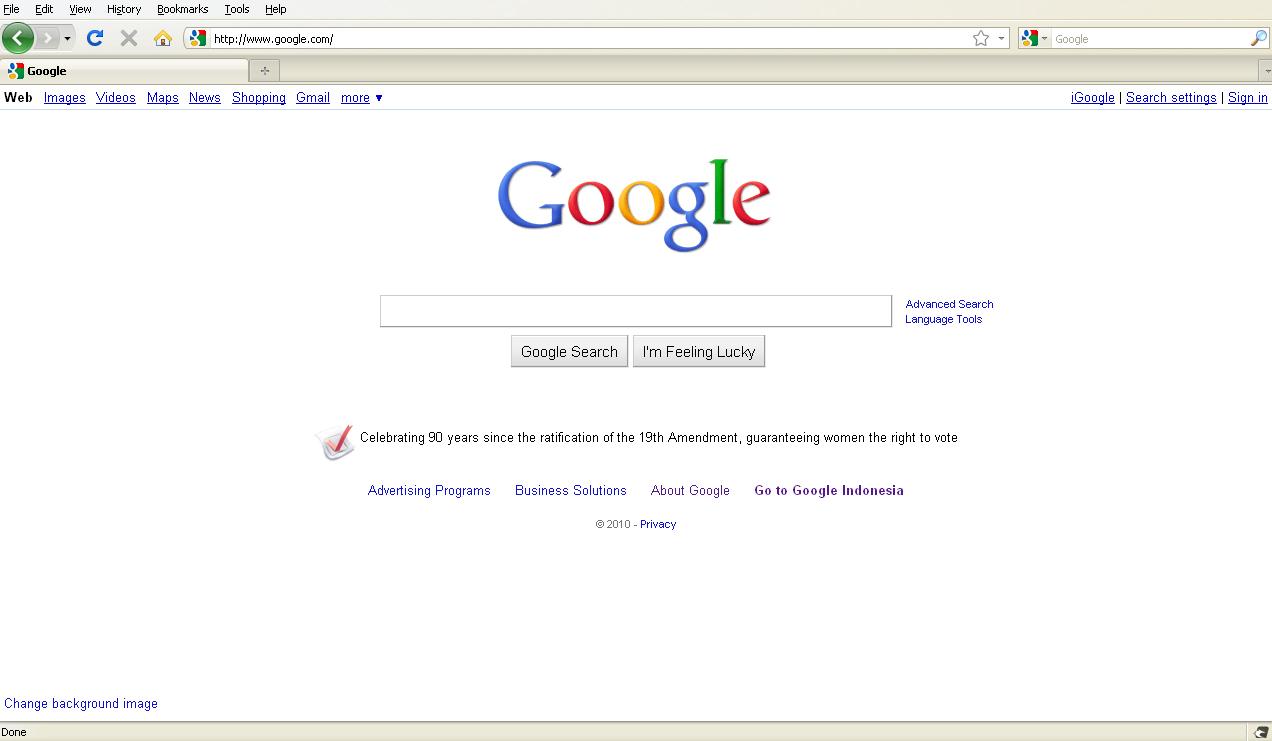Image resolution: width=1272 pixels, height=741 pixels.
Task: Click the status bar icon at bottom right
Action: tap(1262, 732)
